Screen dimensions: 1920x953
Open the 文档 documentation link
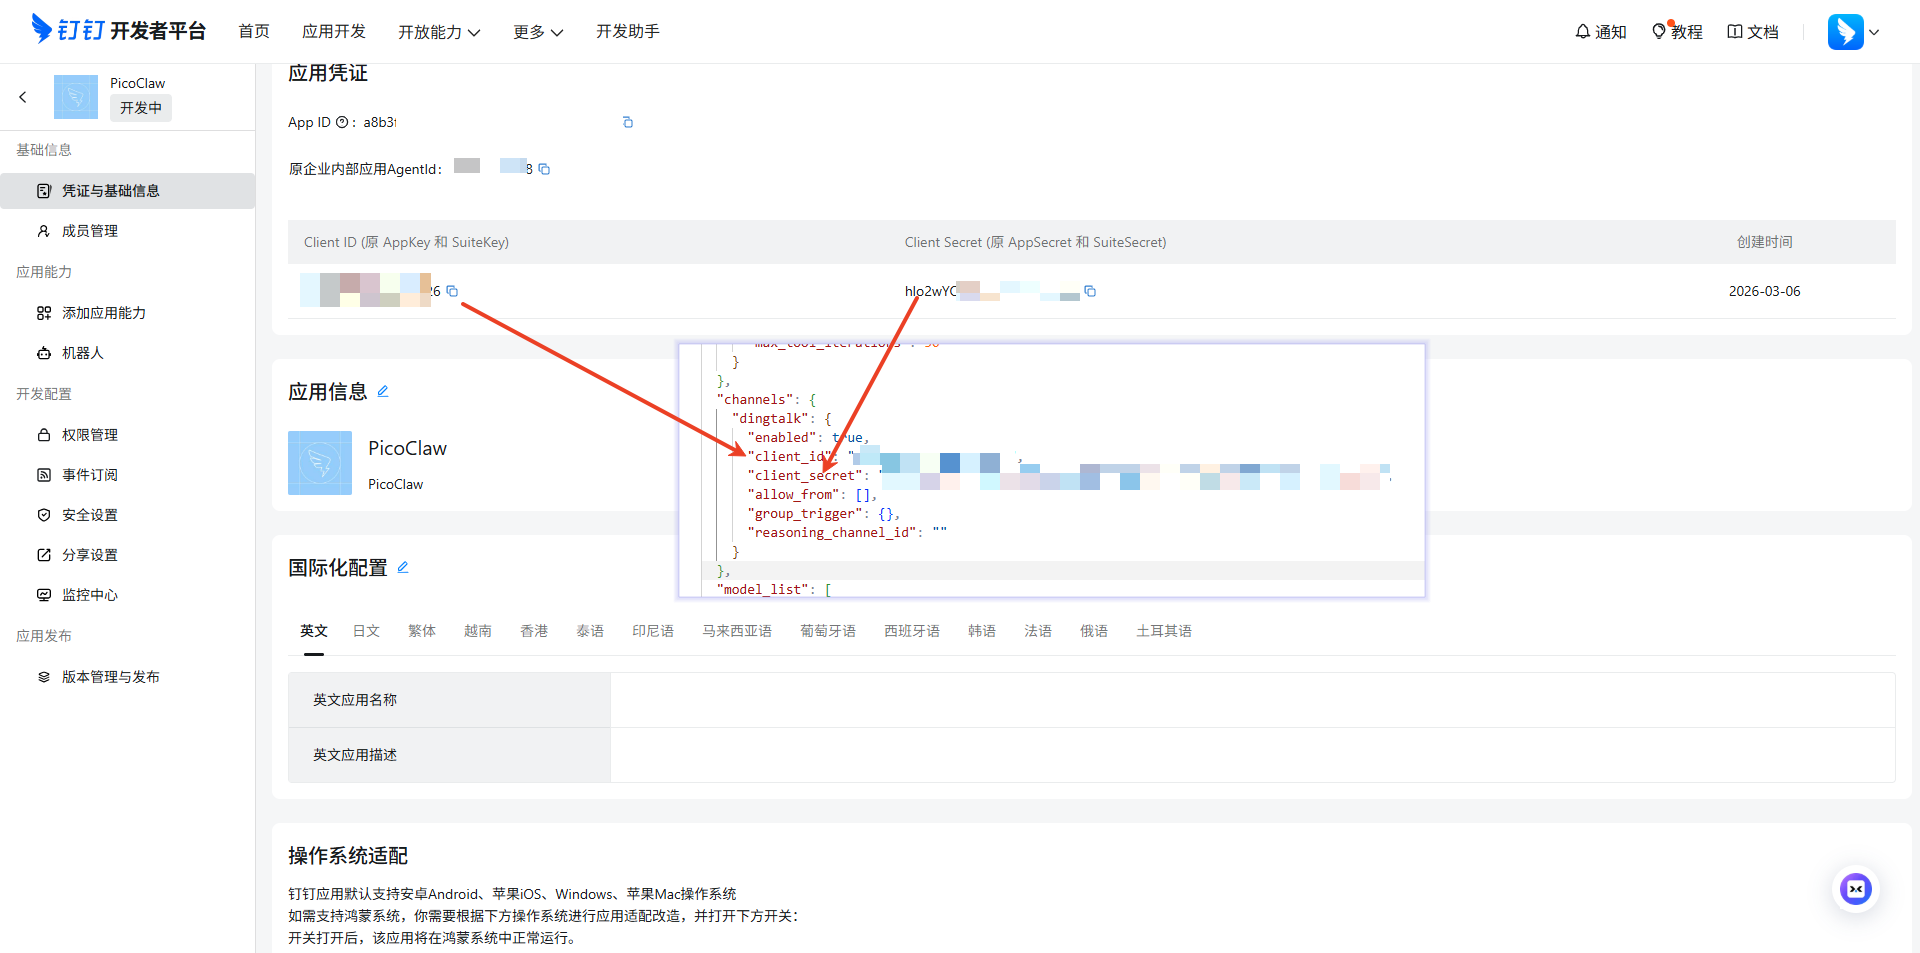click(x=1753, y=32)
